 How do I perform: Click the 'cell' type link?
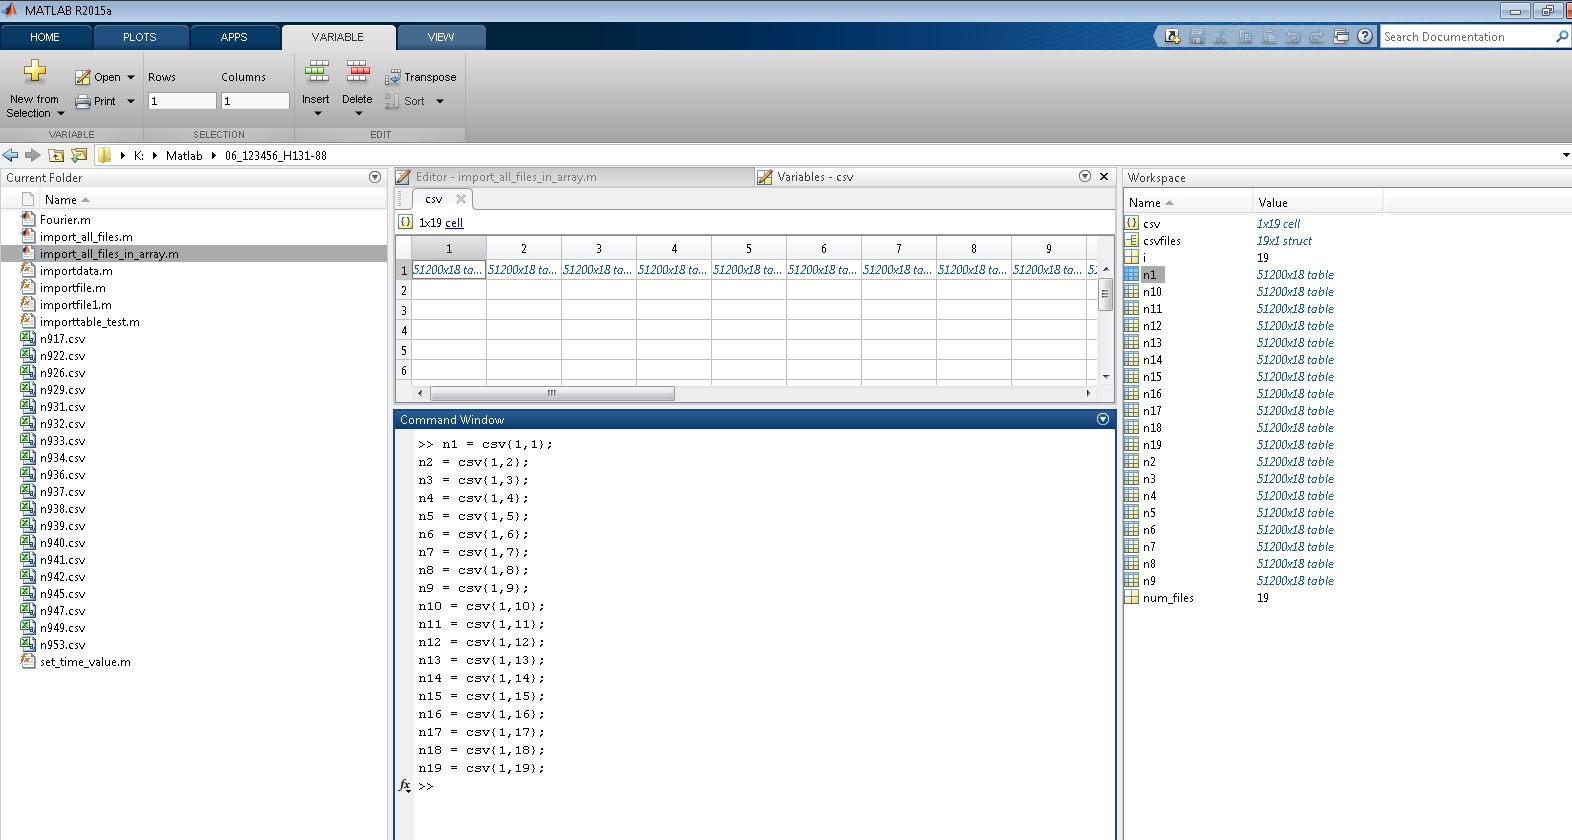454,223
